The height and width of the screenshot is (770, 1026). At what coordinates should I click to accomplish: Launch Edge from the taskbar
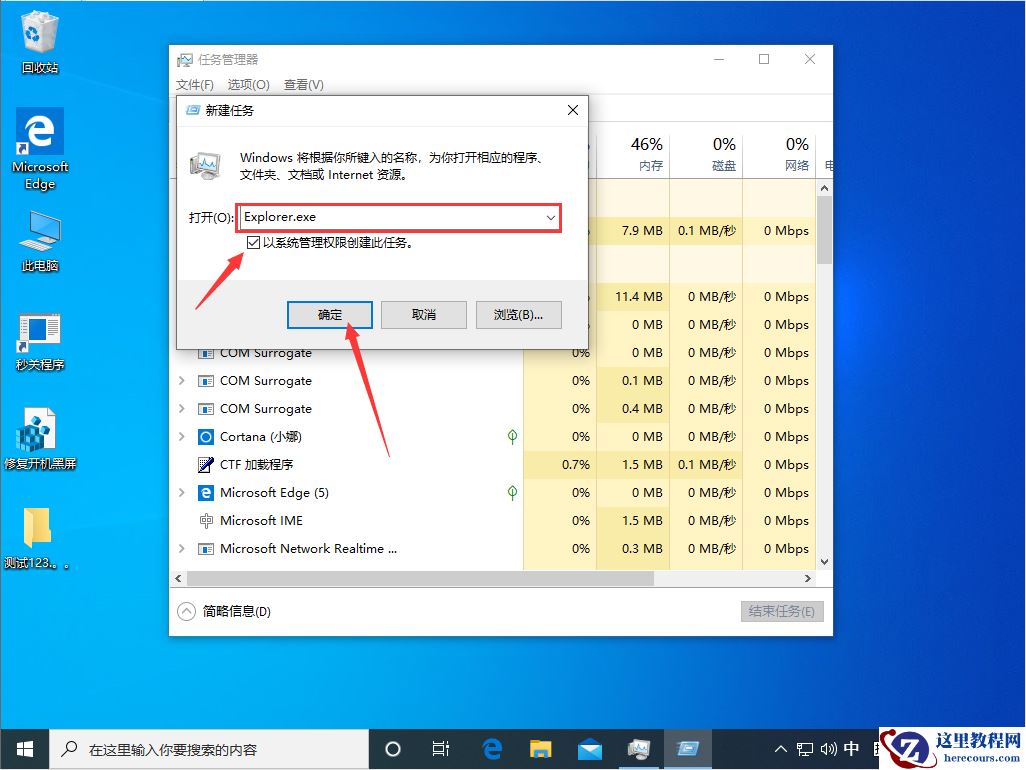(491, 748)
